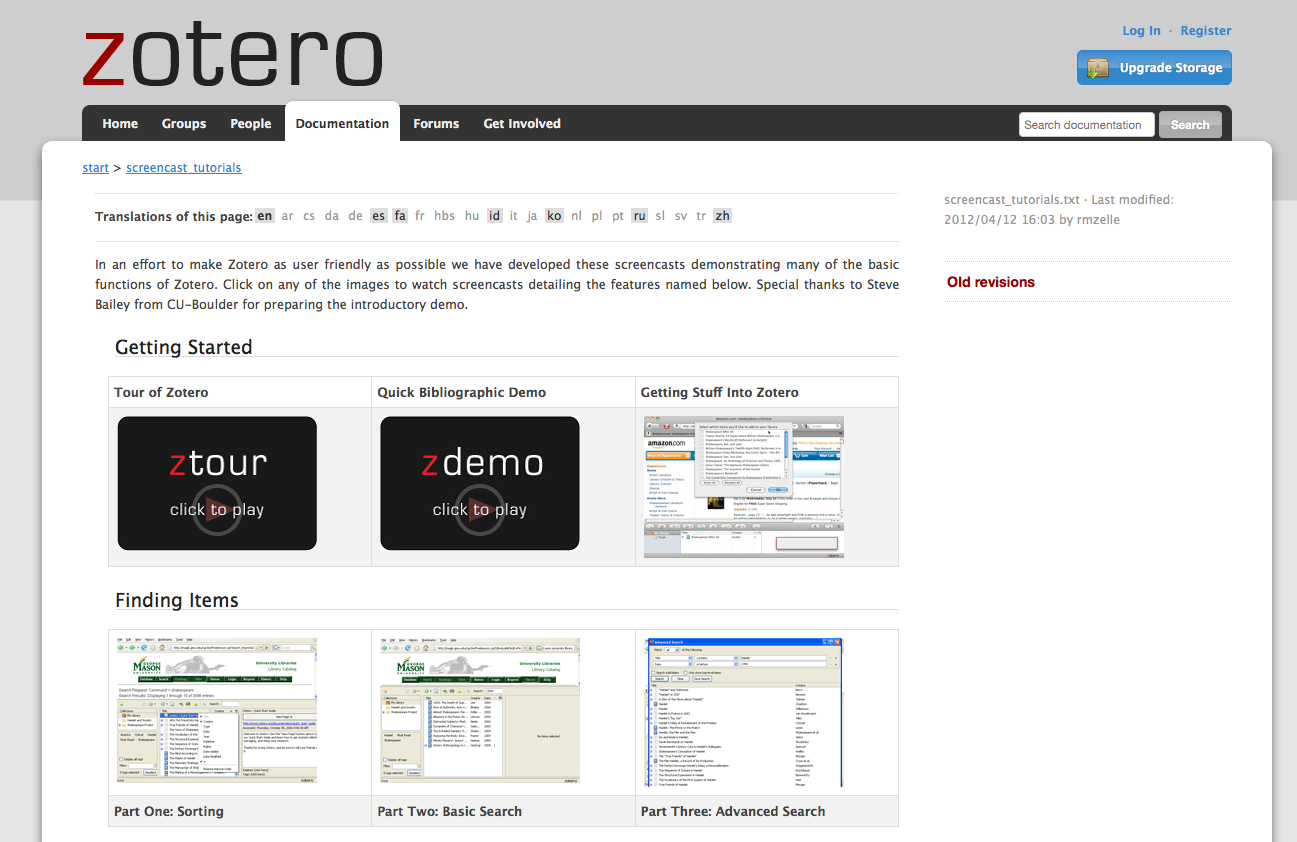This screenshot has height=842, width=1297.
Task: Select the 'it' translation
Action: point(514,216)
